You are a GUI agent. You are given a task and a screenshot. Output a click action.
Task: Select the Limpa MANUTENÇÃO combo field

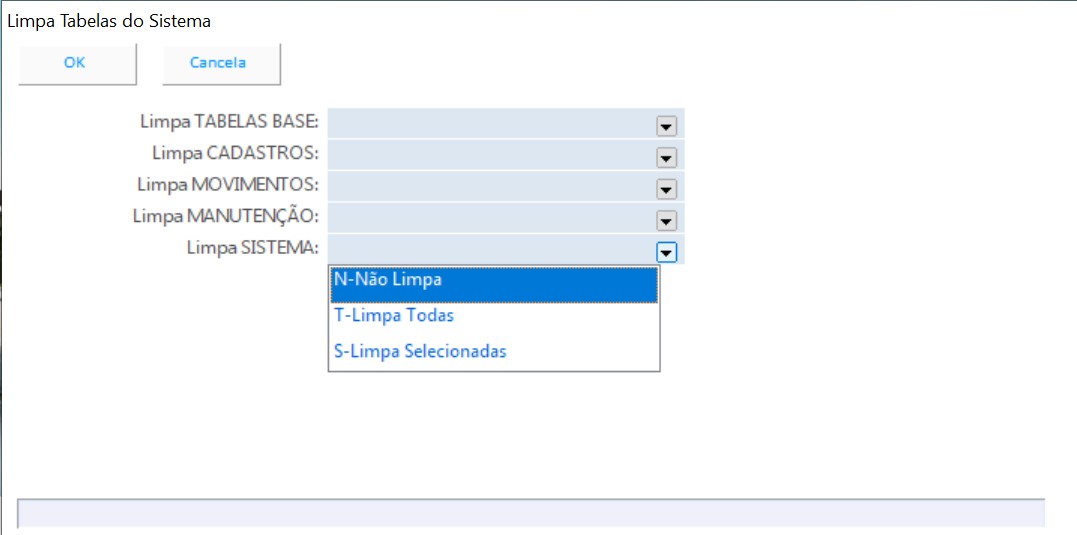[490, 217]
